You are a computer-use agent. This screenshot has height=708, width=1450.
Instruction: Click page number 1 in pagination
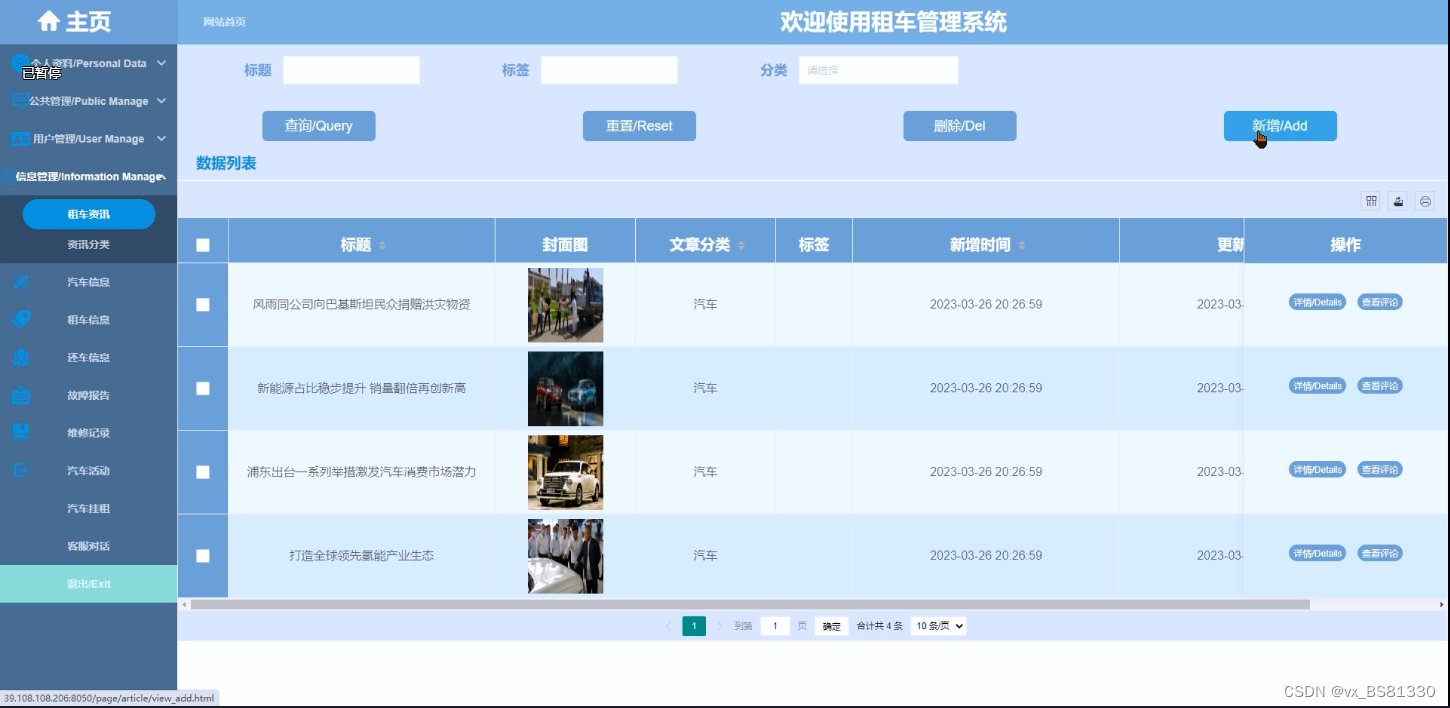(x=694, y=626)
